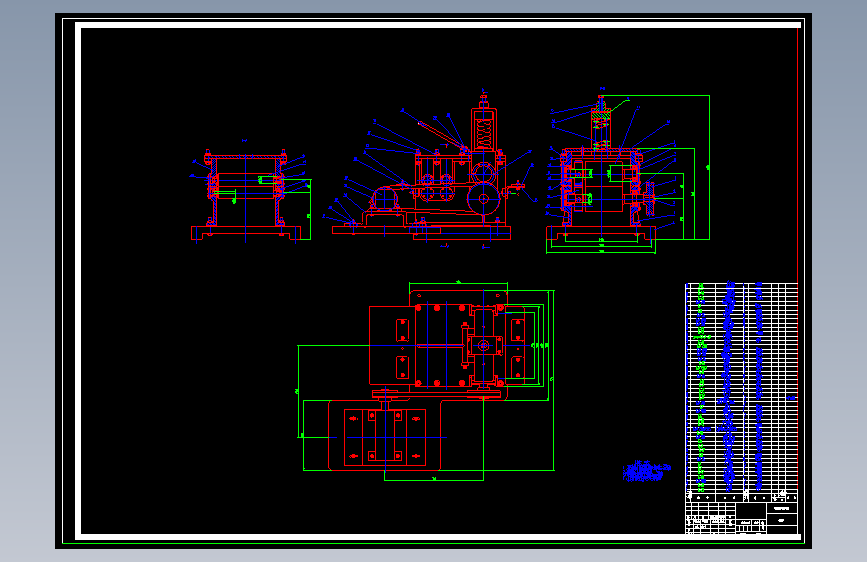
Task: Pick the spring in the front view housing
Action: coord(484,133)
